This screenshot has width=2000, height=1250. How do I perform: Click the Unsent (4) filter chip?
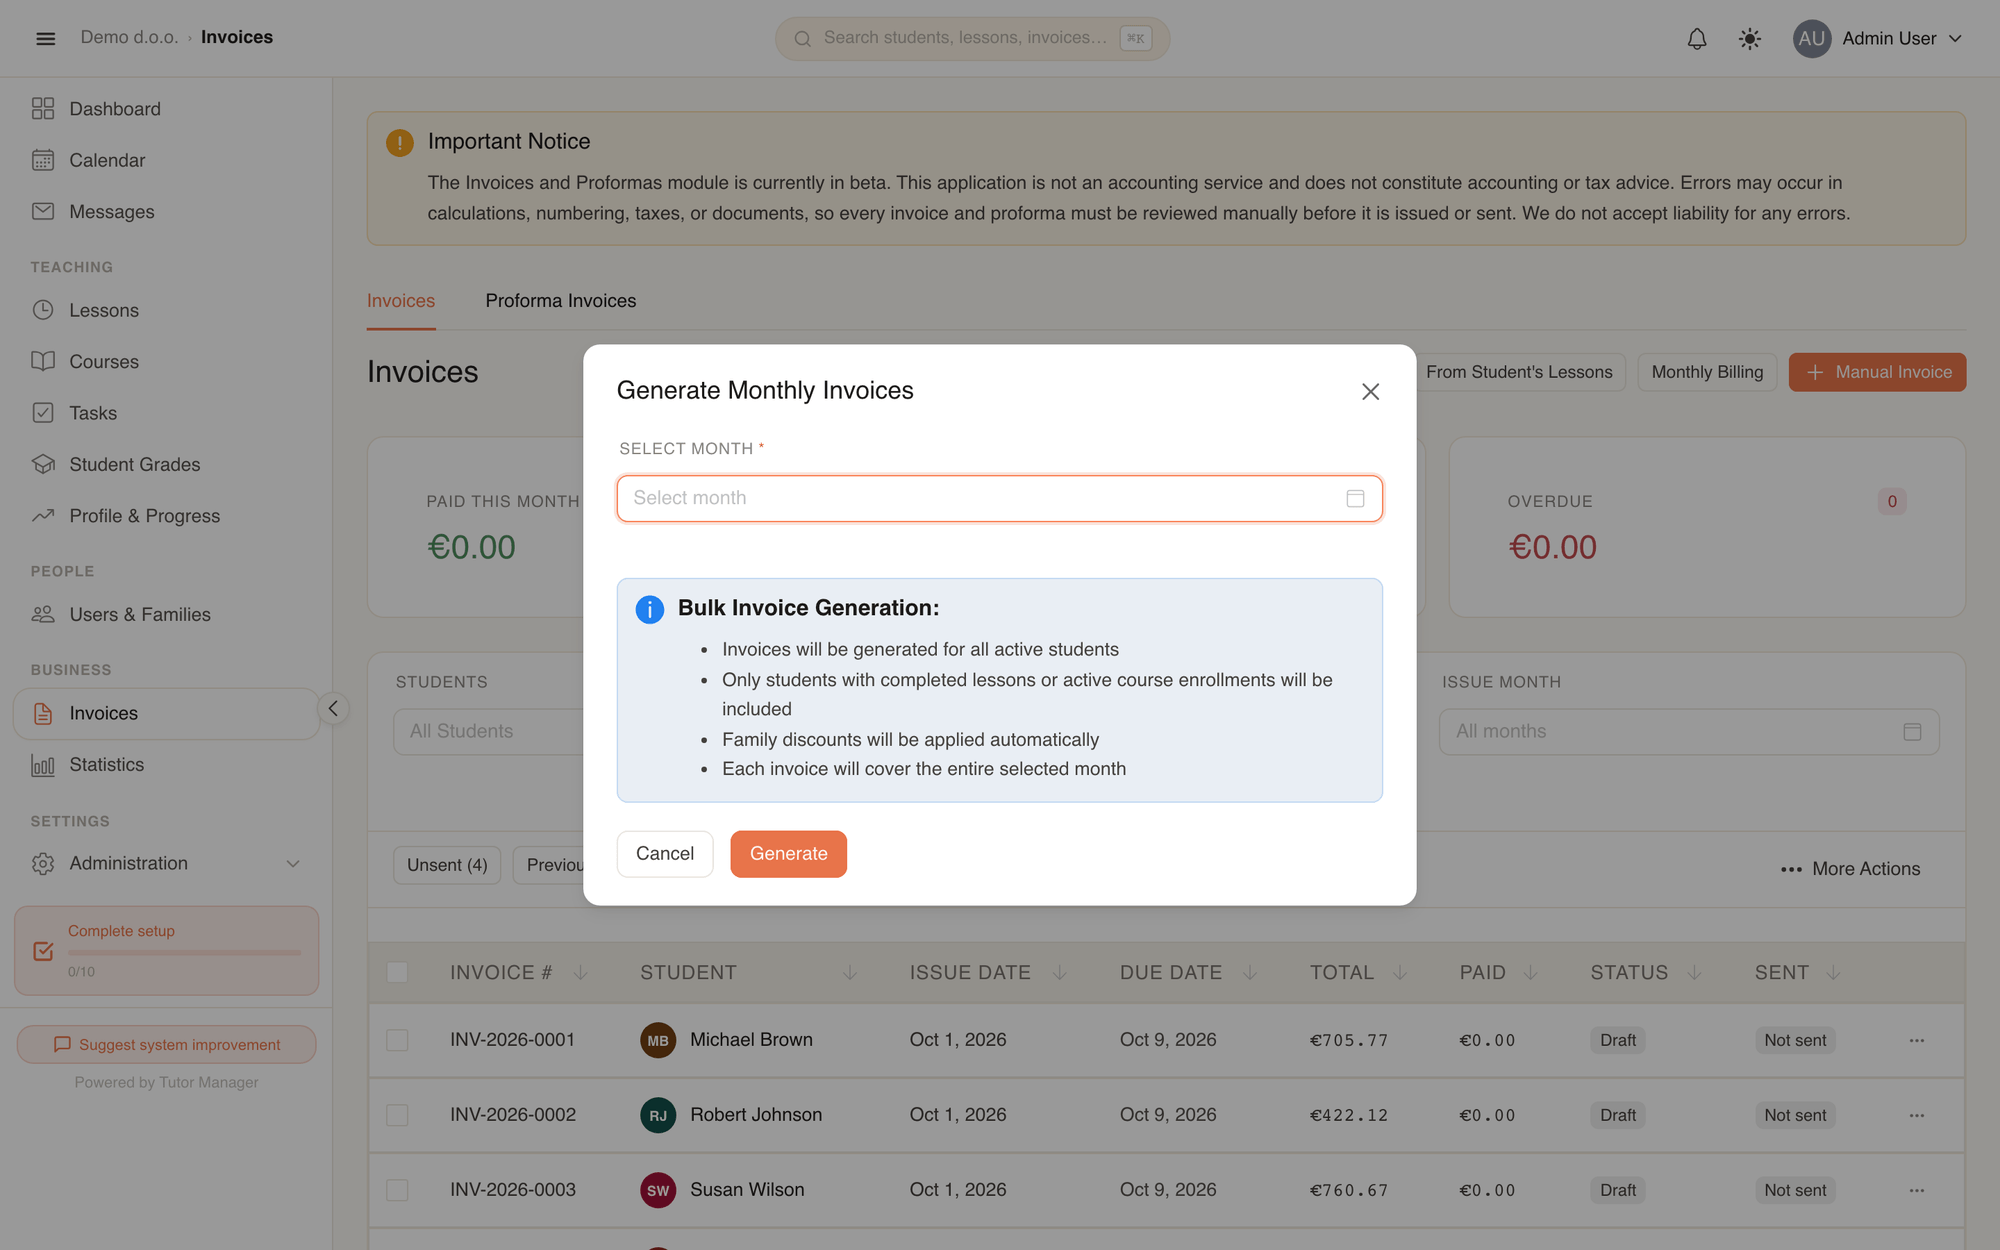pyautogui.click(x=447, y=865)
